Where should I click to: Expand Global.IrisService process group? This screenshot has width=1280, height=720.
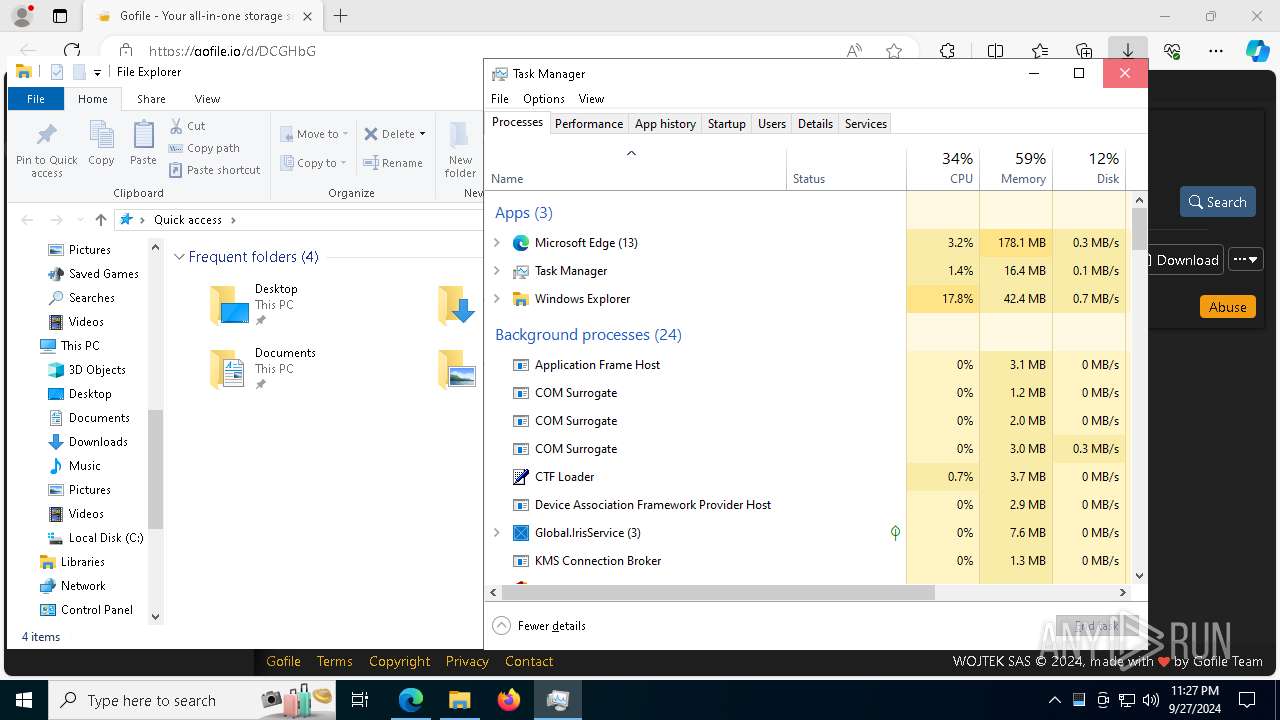coord(497,533)
